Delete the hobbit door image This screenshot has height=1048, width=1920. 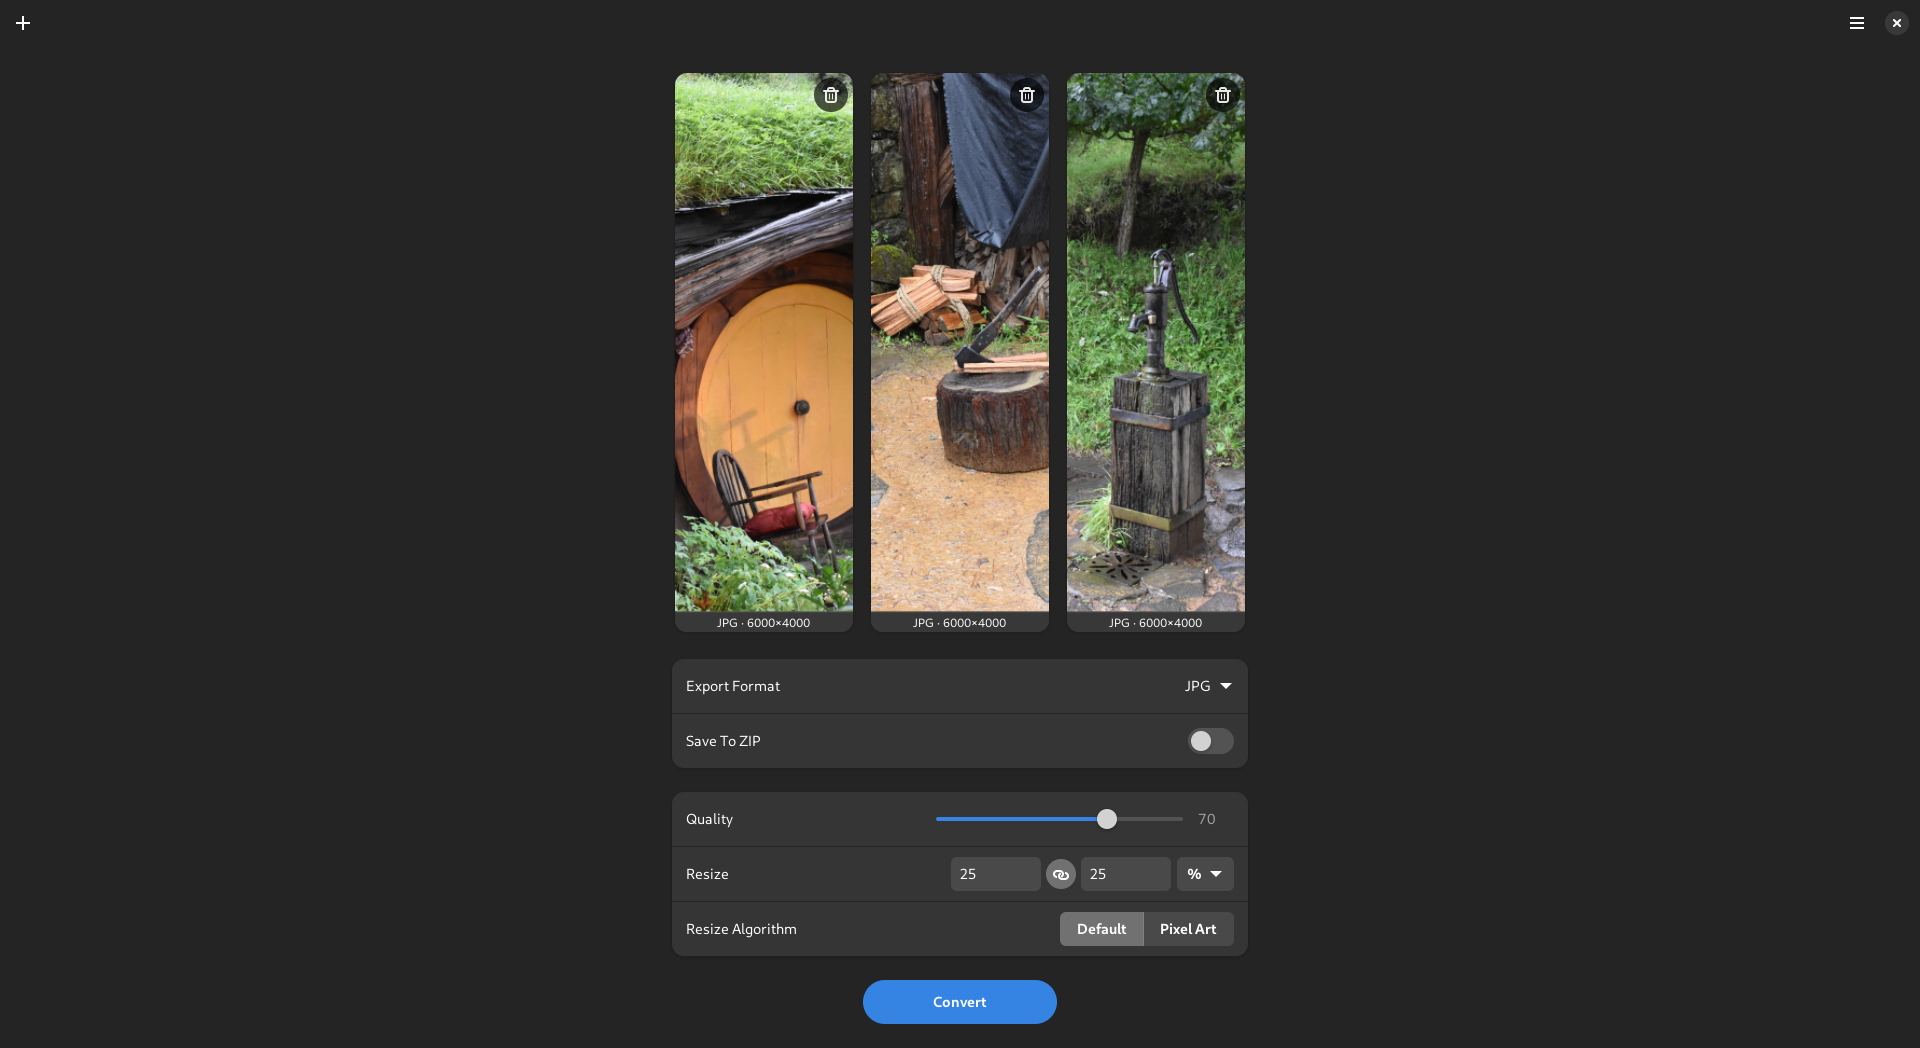tap(830, 95)
